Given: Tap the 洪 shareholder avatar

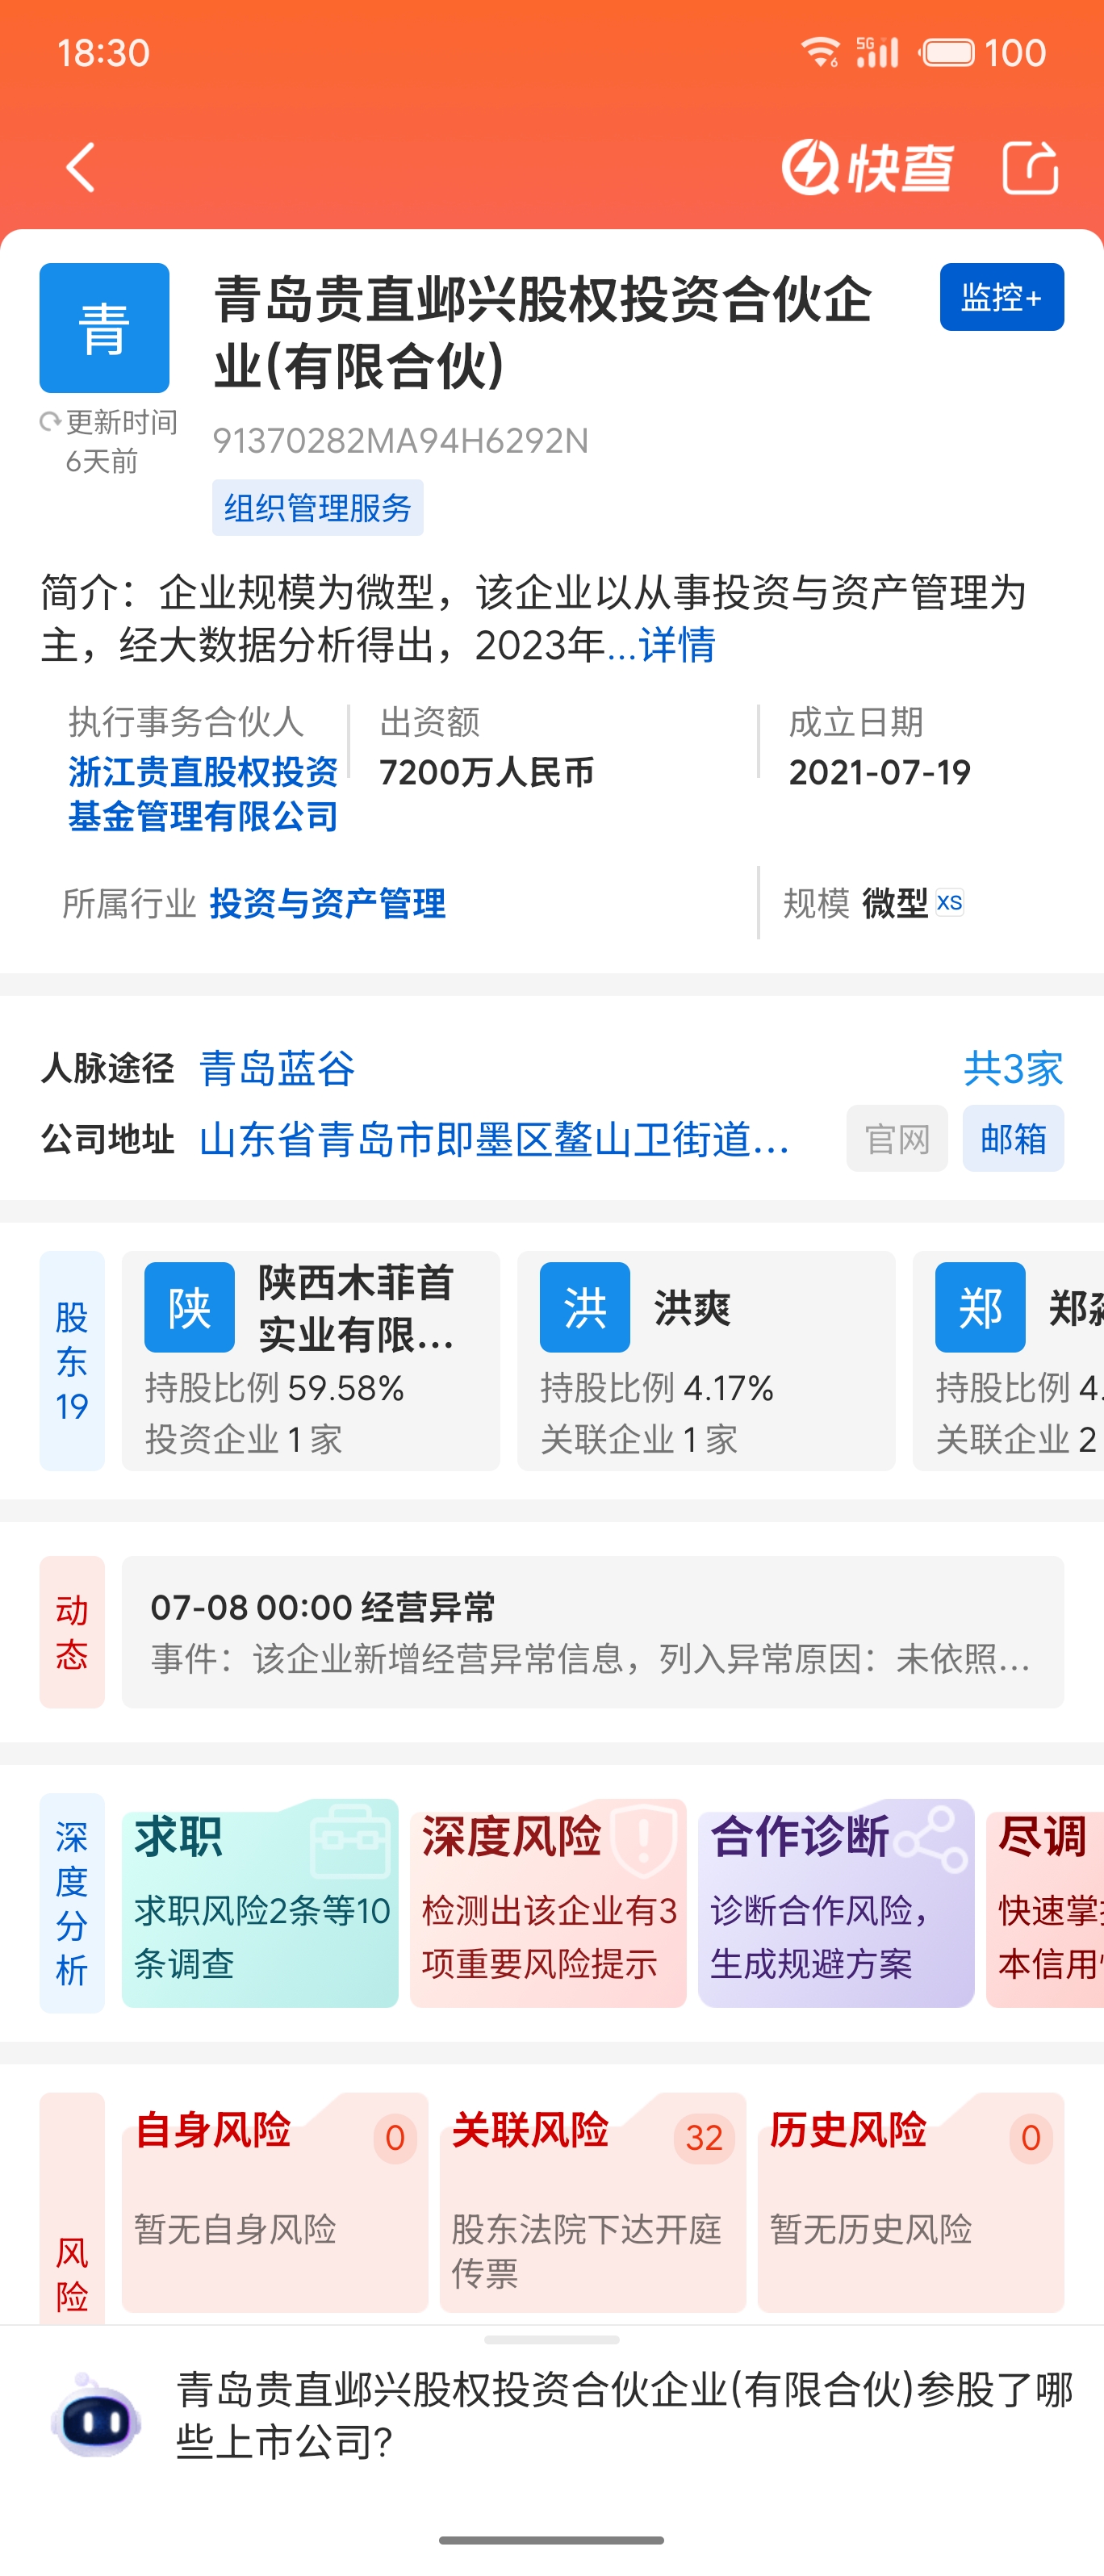Looking at the screenshot, I should pyautogui.click(x=585, y=1307).
